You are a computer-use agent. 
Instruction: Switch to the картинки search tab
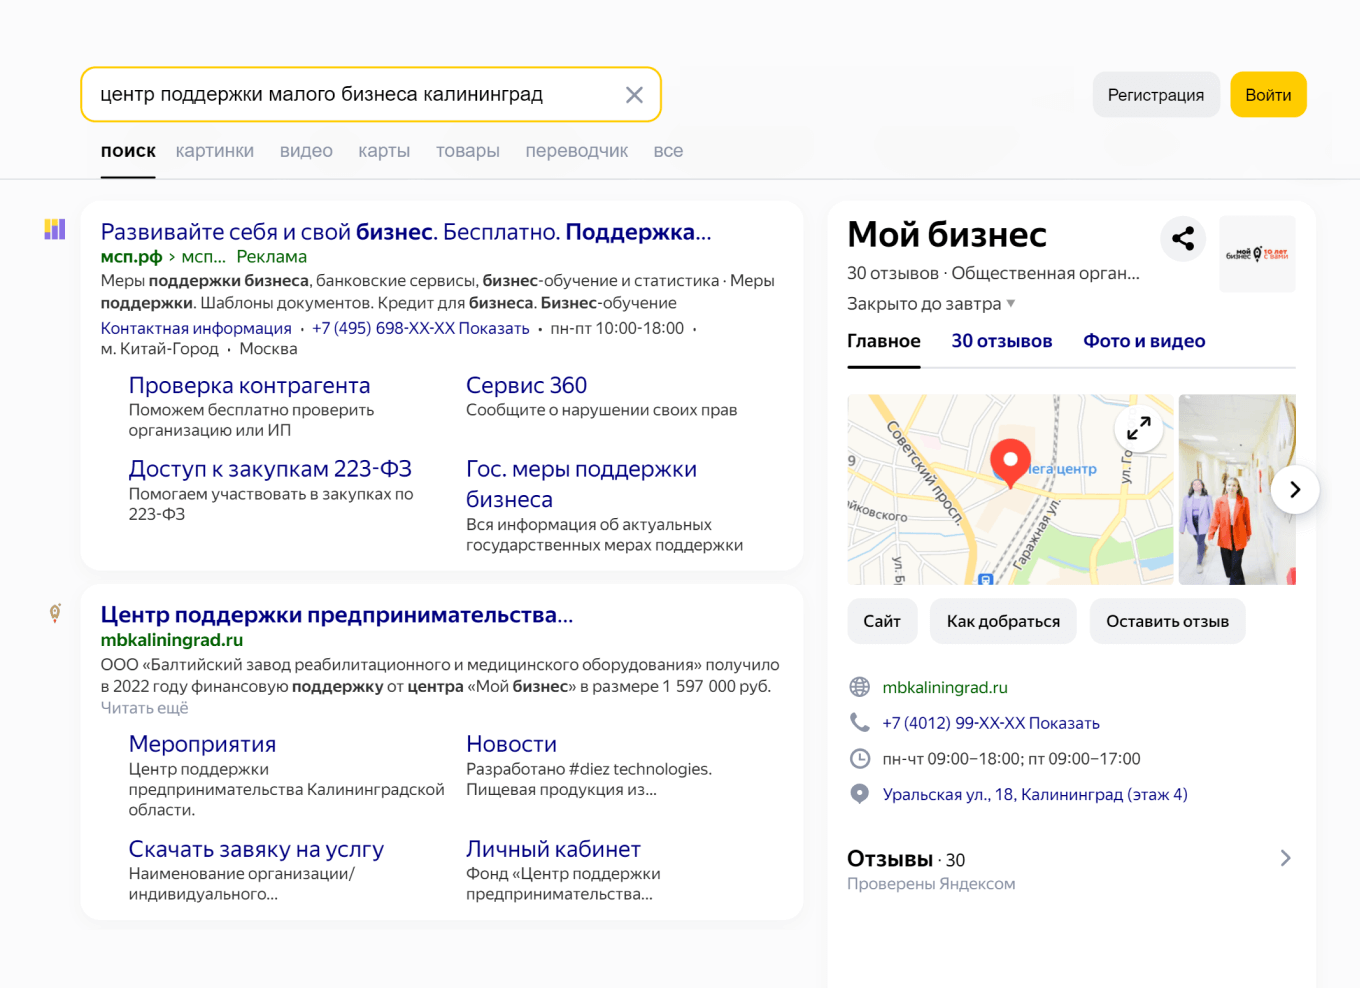tap(215, 151)
